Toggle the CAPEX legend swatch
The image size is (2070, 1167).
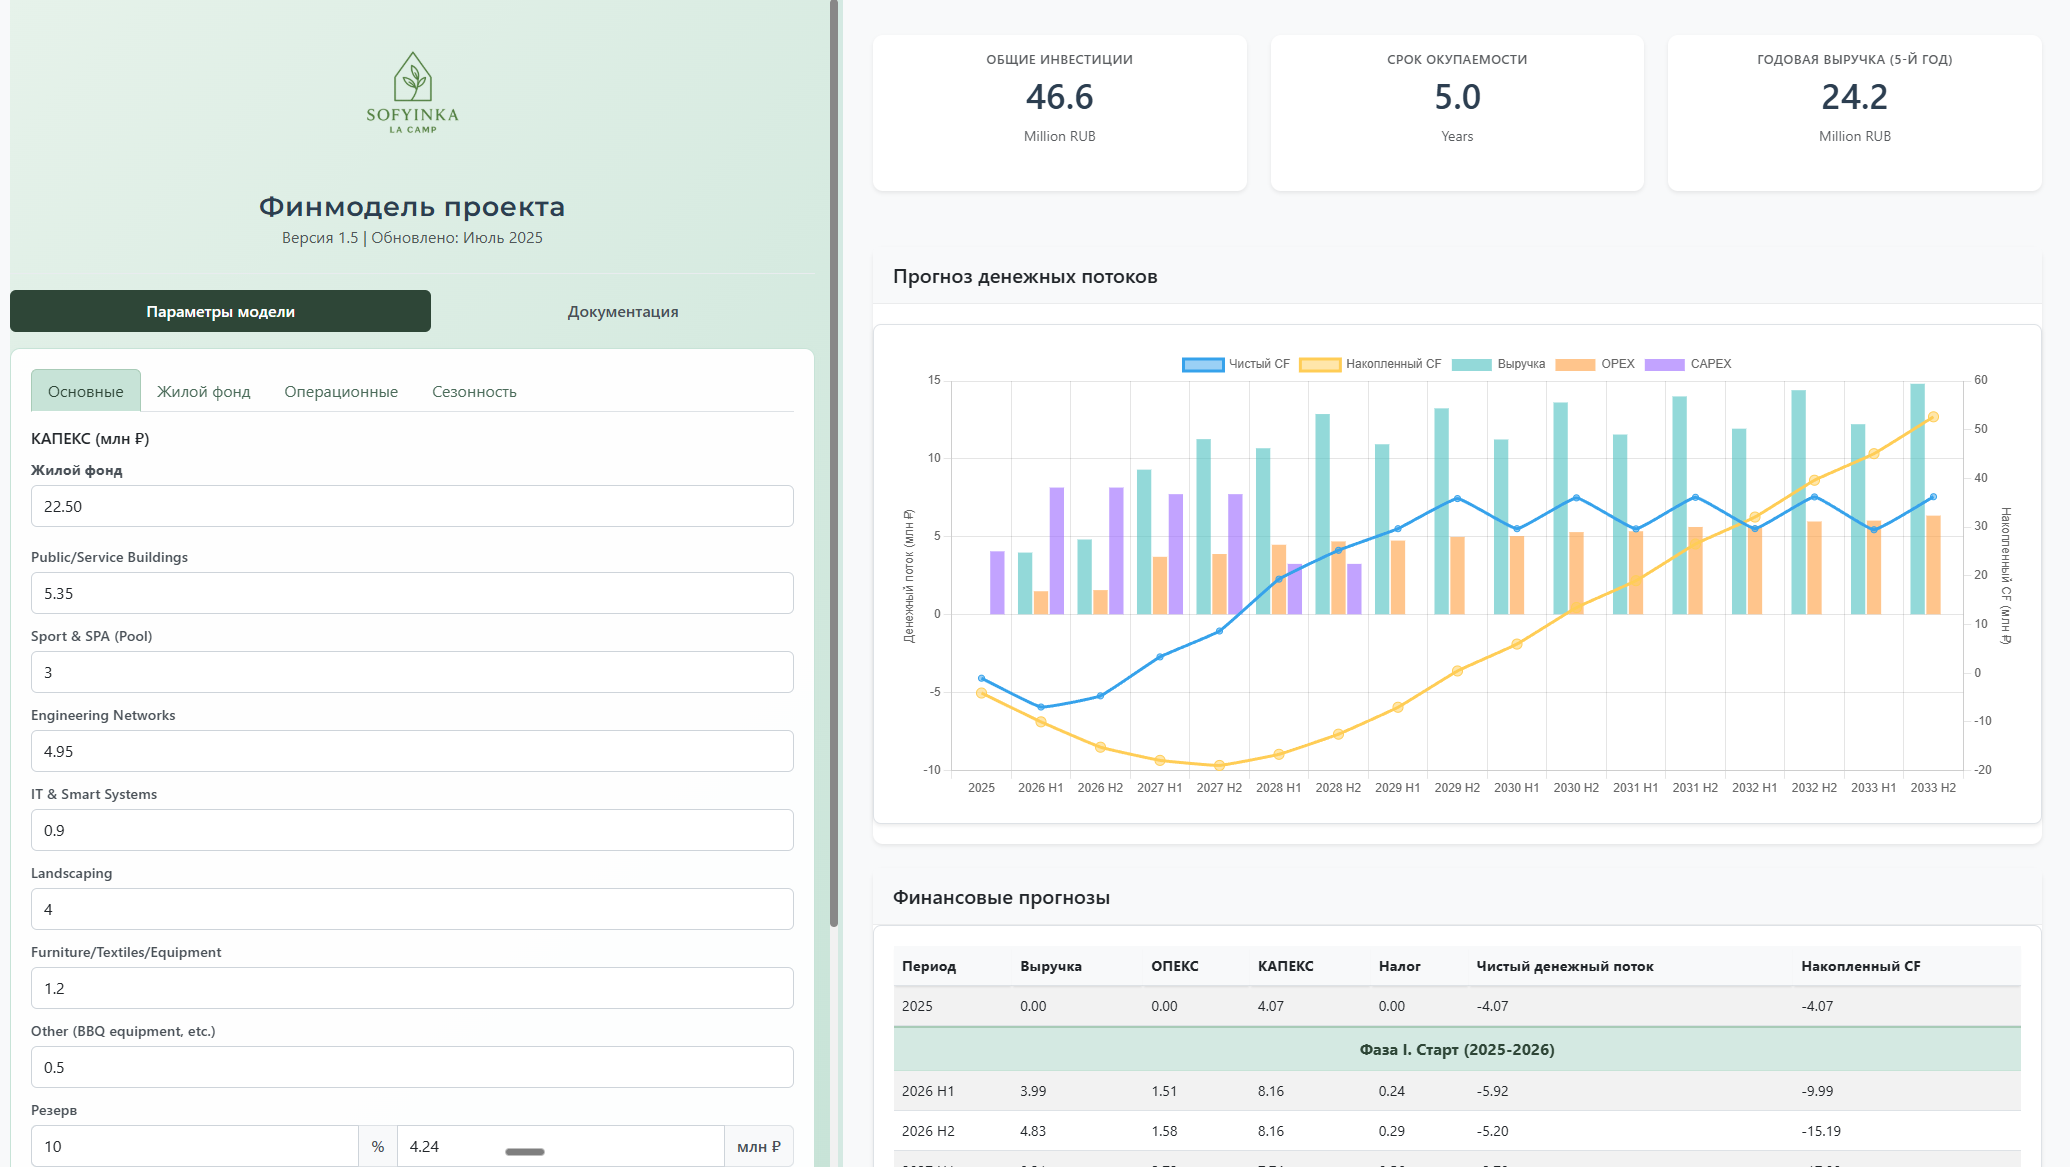1665,365
